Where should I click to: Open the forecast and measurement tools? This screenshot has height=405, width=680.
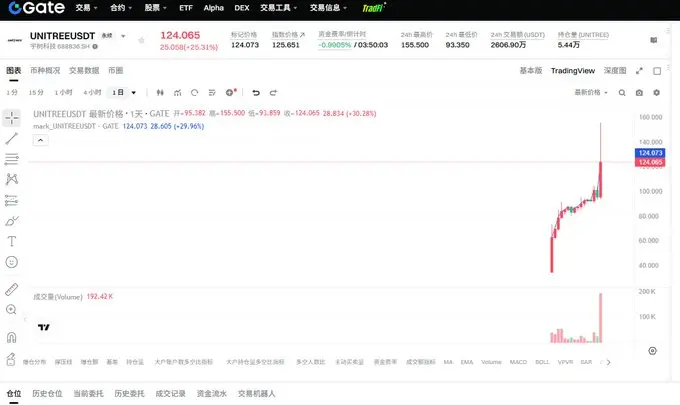tap(12, 200)
